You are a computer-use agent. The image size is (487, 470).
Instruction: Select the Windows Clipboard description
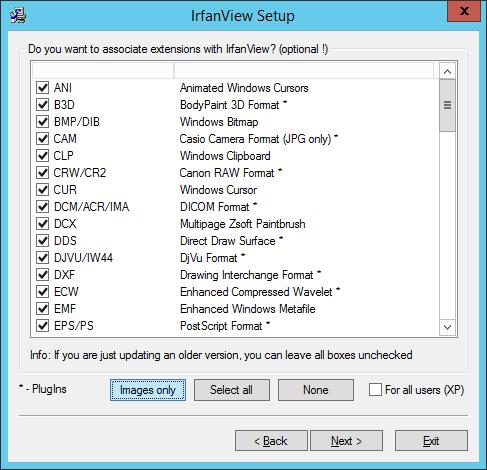[225, 156]
